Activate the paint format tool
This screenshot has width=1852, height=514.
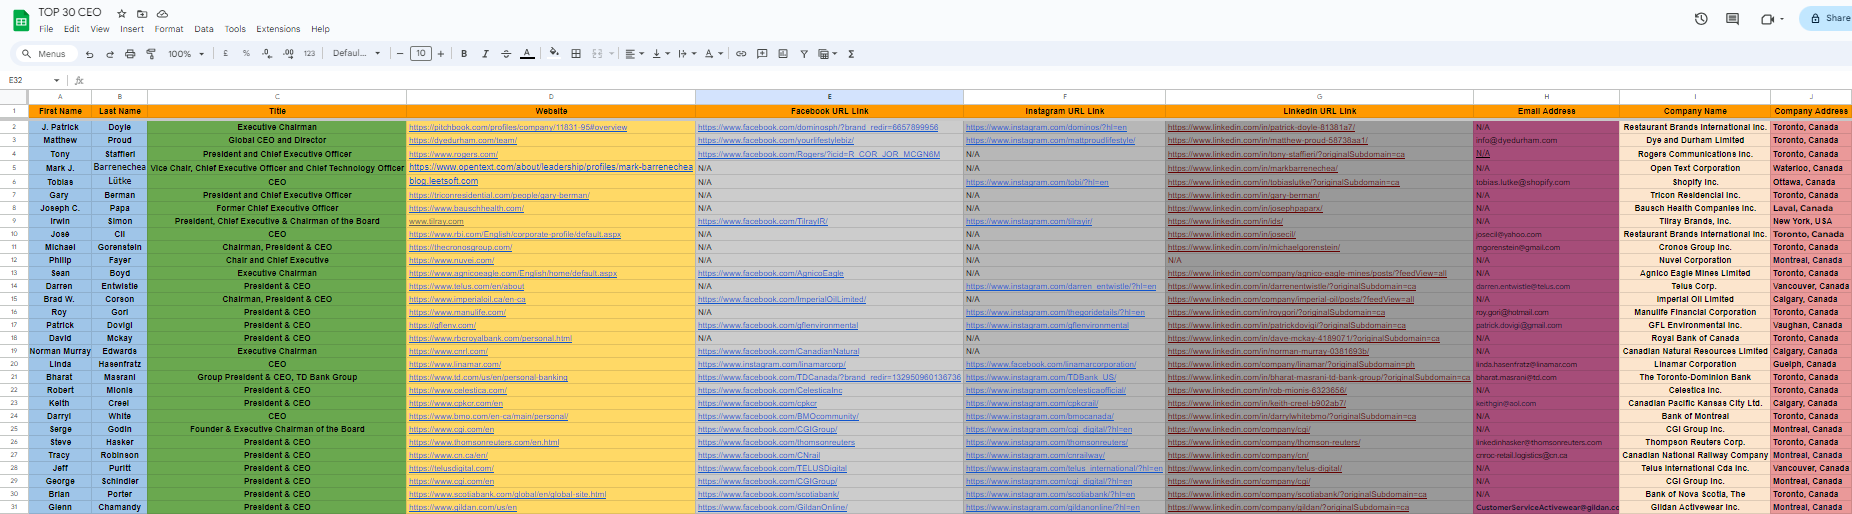151,54
